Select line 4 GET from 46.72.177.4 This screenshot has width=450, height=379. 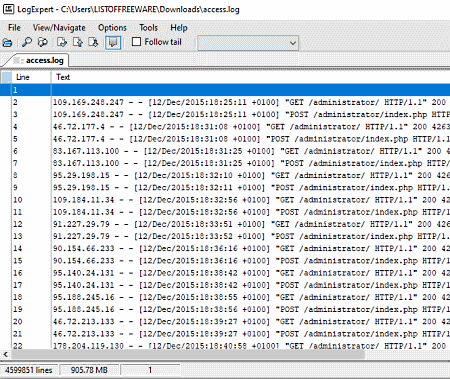225,127
